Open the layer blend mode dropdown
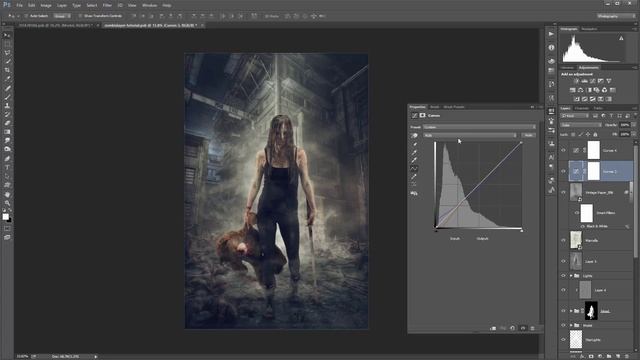This screenshot has width=640, height=360. pos(581,125)
